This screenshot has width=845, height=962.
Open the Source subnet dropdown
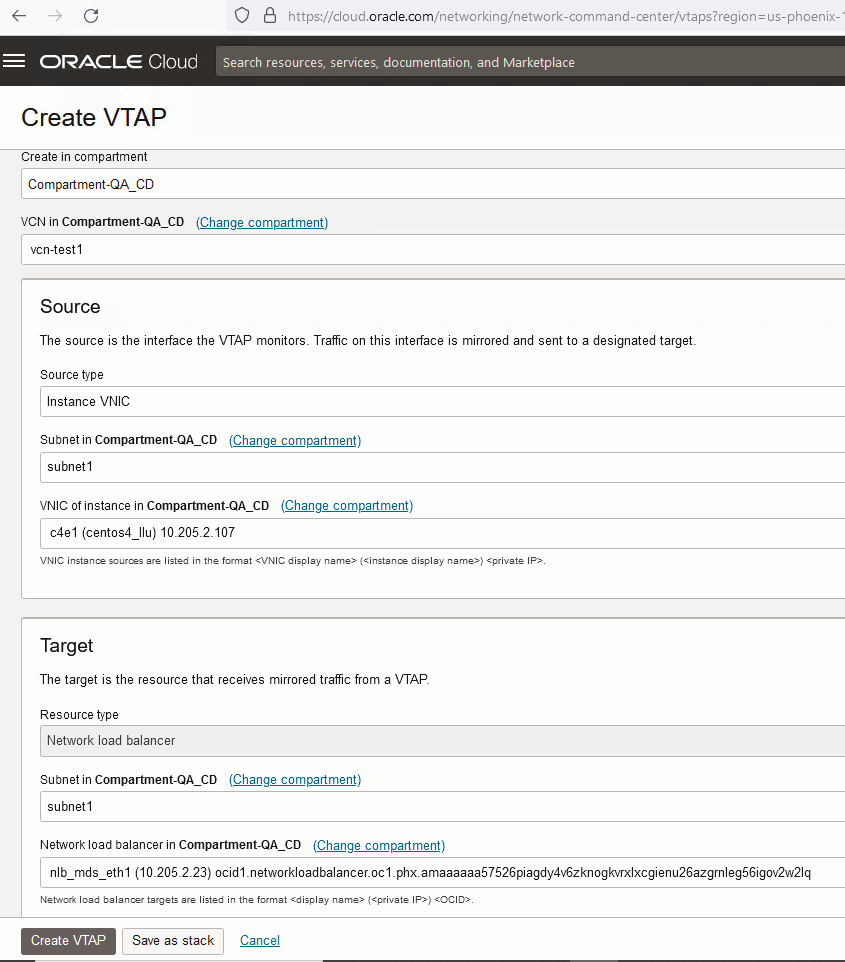point(440,467)
